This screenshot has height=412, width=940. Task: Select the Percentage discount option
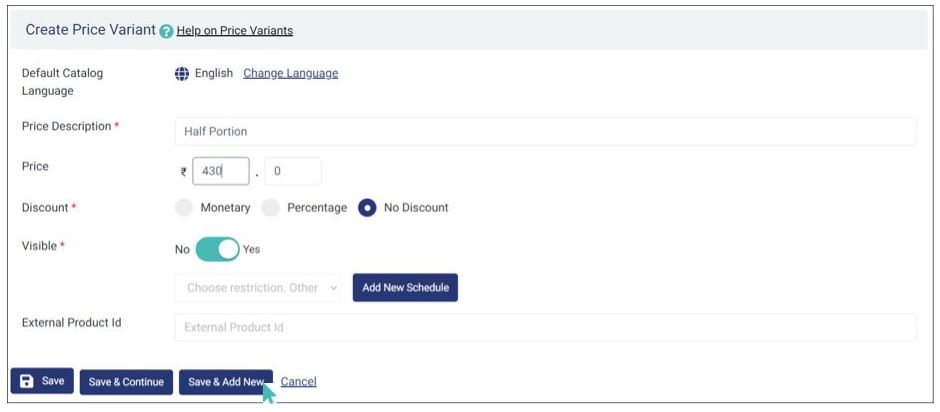click(x=270, y=208)
